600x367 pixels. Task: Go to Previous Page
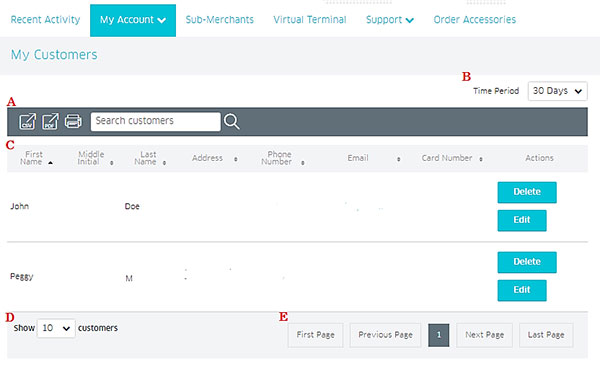pos(385,335)
